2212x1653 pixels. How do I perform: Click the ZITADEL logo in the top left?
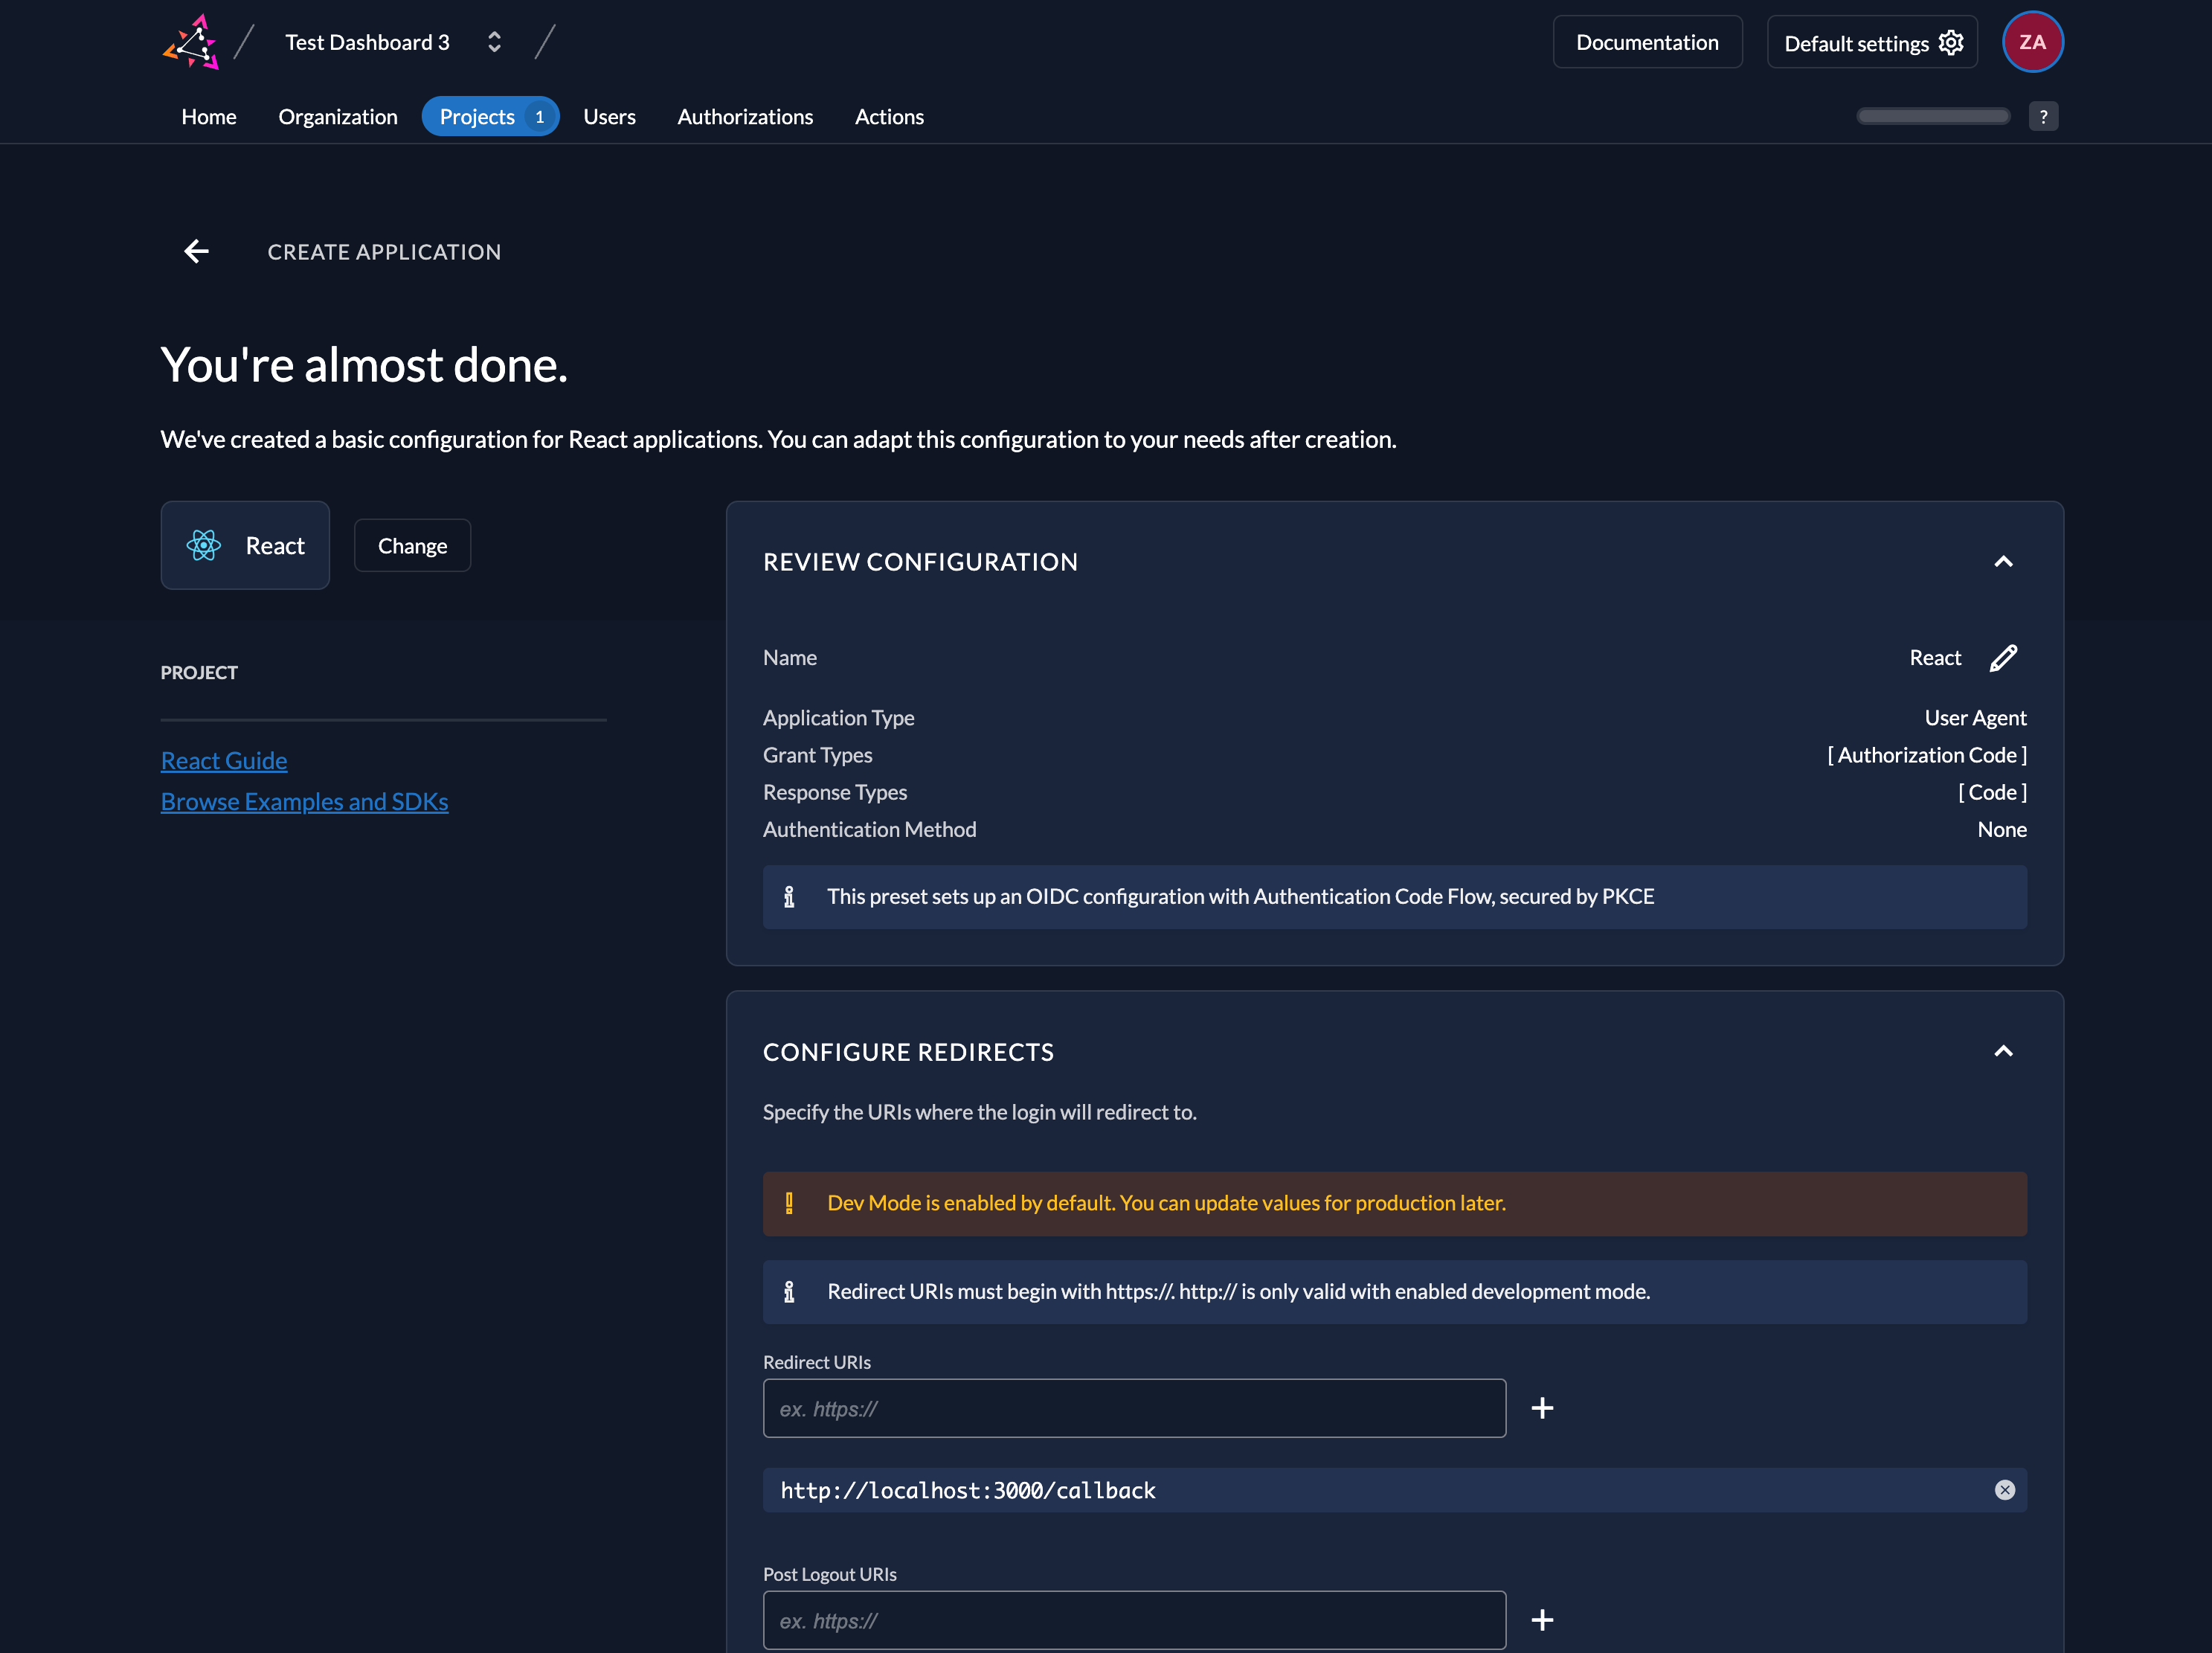pos(193,42)
